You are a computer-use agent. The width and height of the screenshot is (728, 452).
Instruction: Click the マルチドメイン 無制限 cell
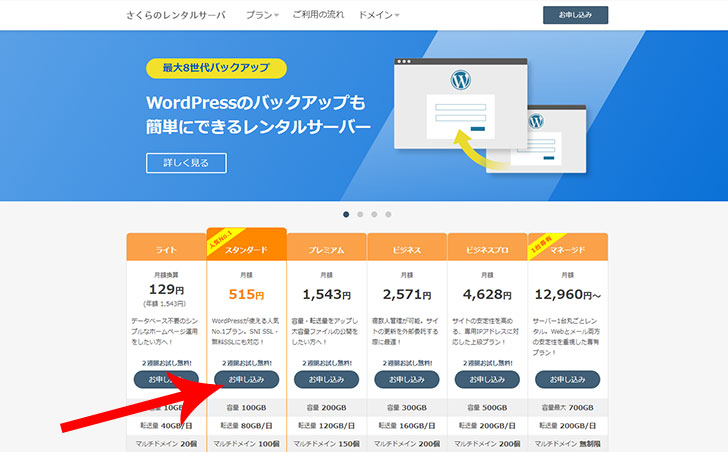tap(567, 444)
